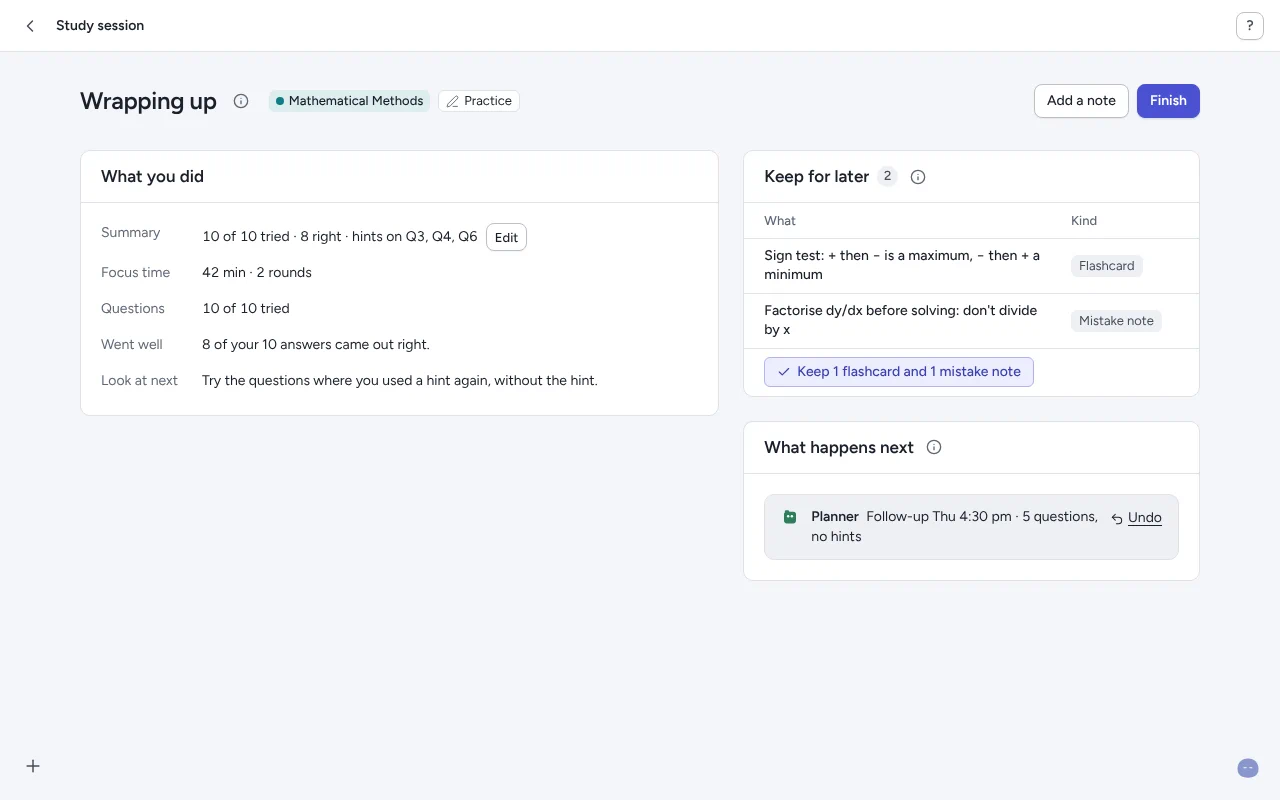1280x800 pixels.
Task: Undo the planned follow-up
Action: click(x=1137, y=518)
